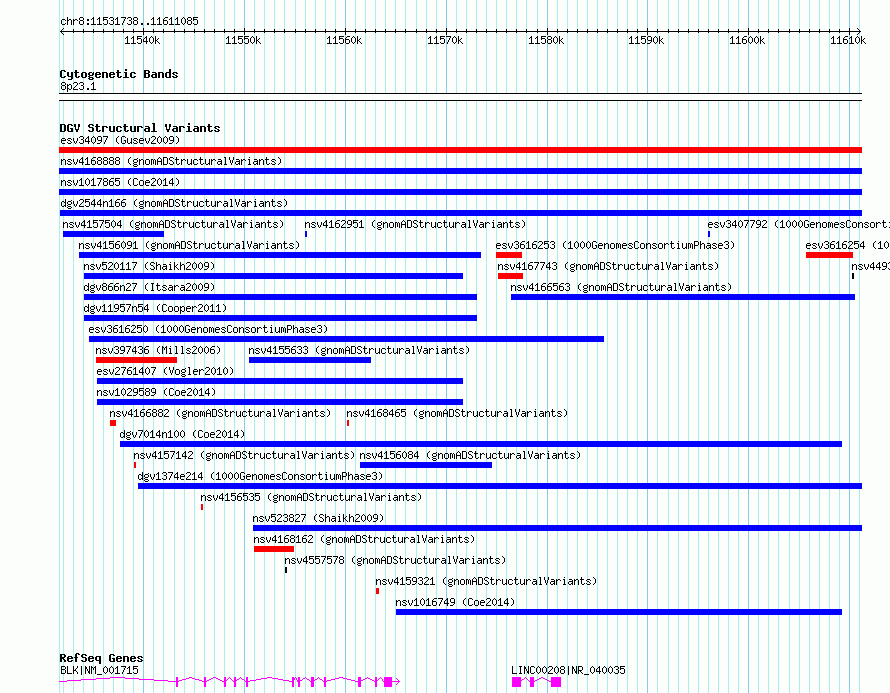The height and width of the screenshot is (693, 890).
Task: Select the dgv866n27 (Itsara2009) label
Action: [149, 287]
